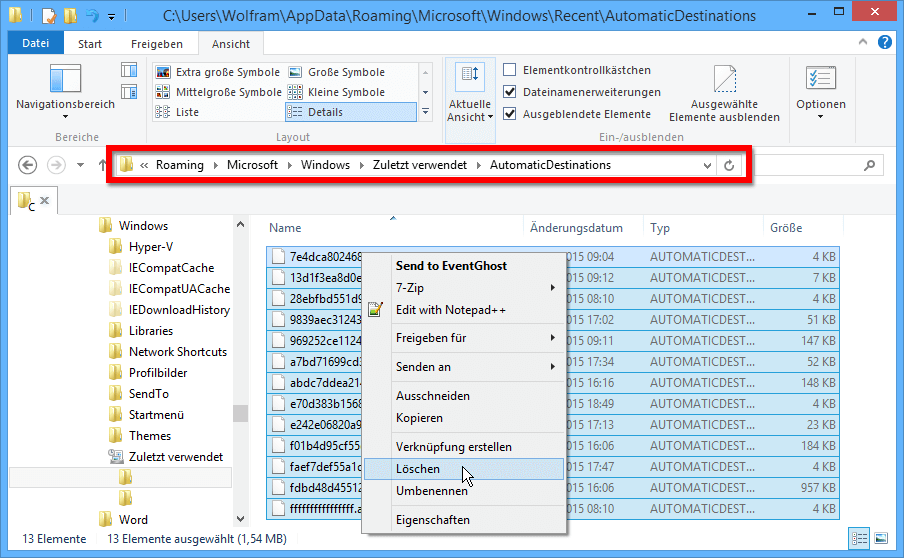Expand the layout gallery more arrow
Screen dimensions: 904x558
pyautogui.click(x=425, y=112)
